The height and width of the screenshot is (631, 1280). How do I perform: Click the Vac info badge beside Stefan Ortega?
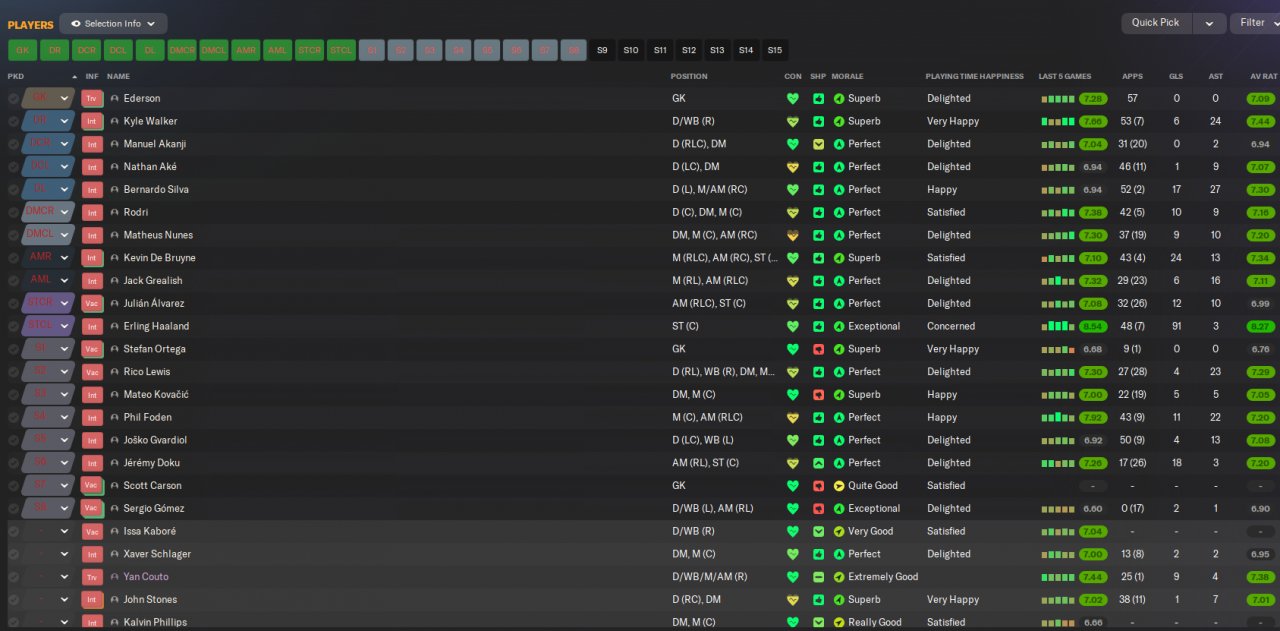[x=92, y=349]
